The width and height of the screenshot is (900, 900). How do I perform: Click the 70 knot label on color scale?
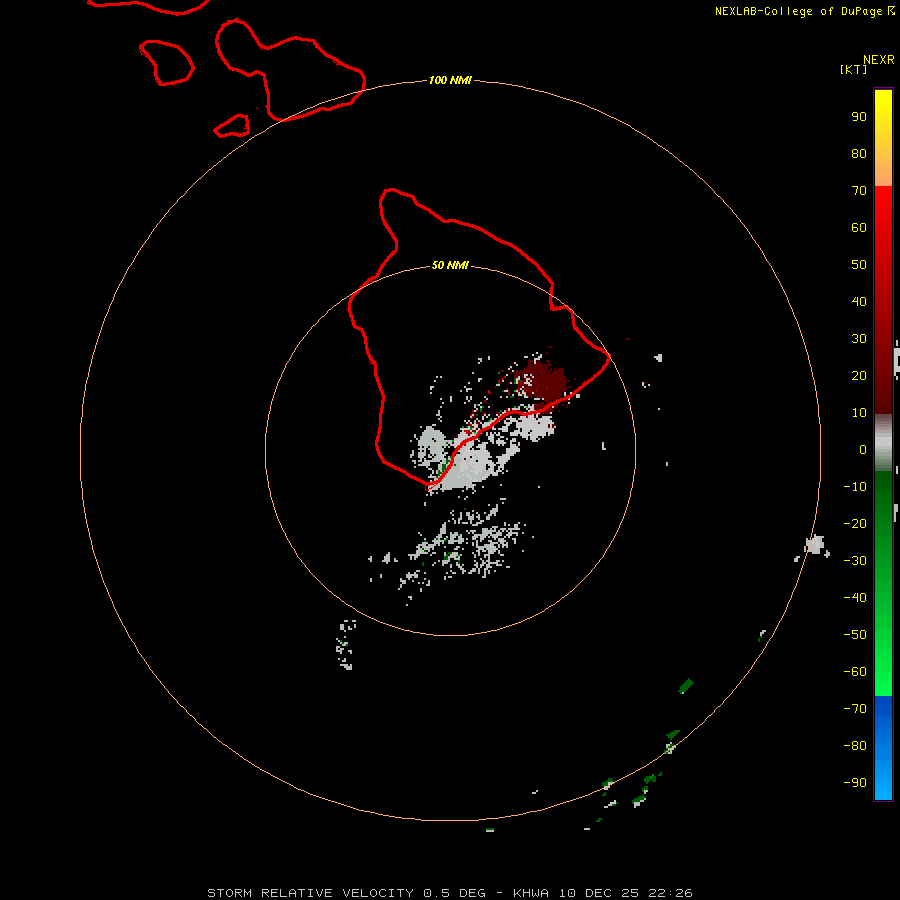click(x=859, y=191)
